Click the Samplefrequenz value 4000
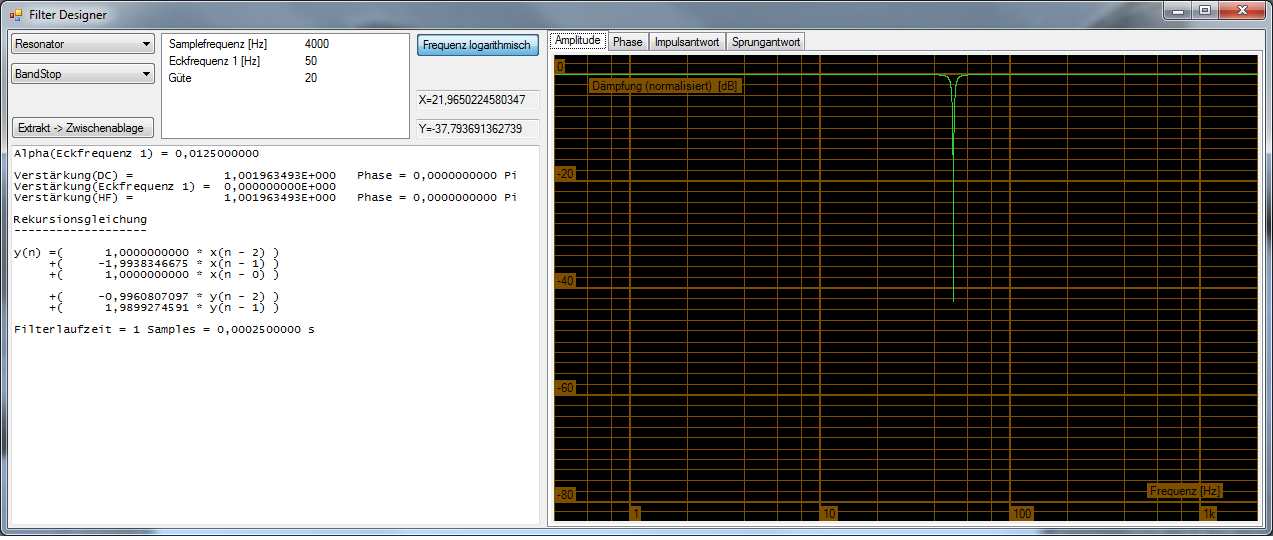The height and width of the screenshot is (540, 1273). pos(317,44)
